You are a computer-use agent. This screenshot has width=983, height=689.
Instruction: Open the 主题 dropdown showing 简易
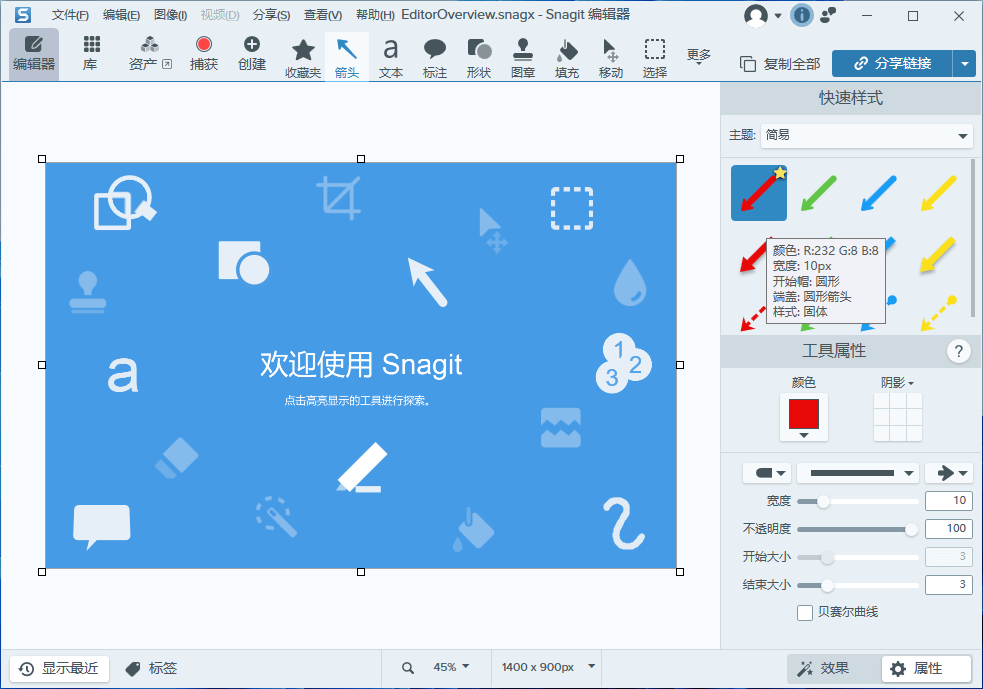point(866,135)
